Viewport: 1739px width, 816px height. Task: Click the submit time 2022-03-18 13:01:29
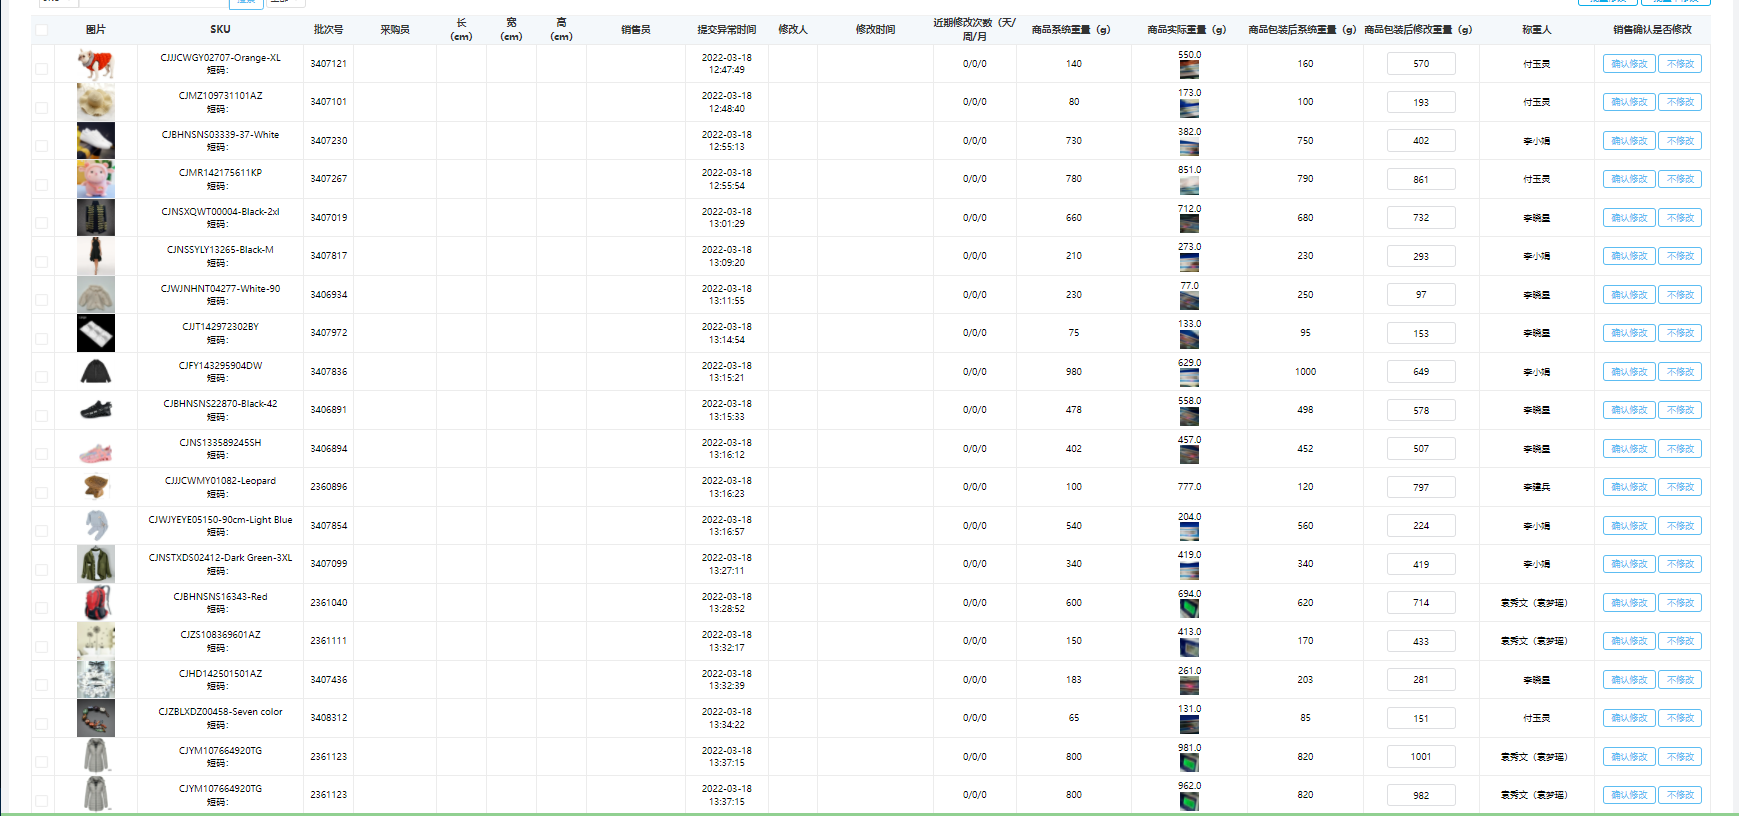coord(727,218)
